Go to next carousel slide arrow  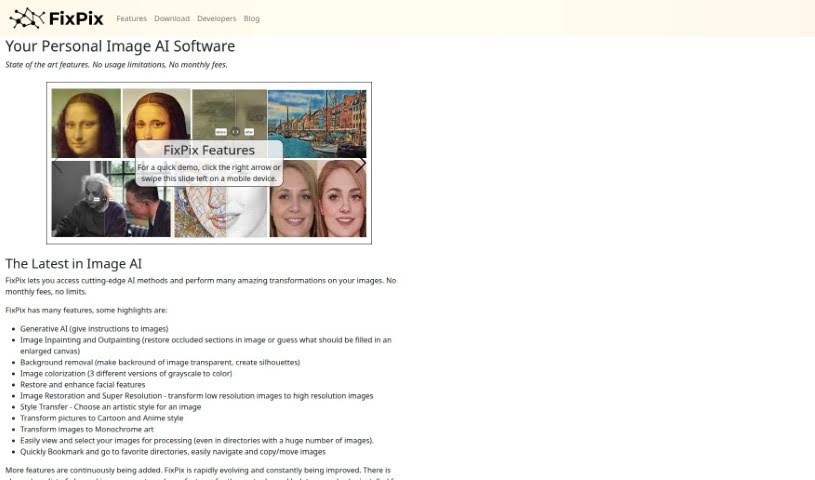pos(360,165)
